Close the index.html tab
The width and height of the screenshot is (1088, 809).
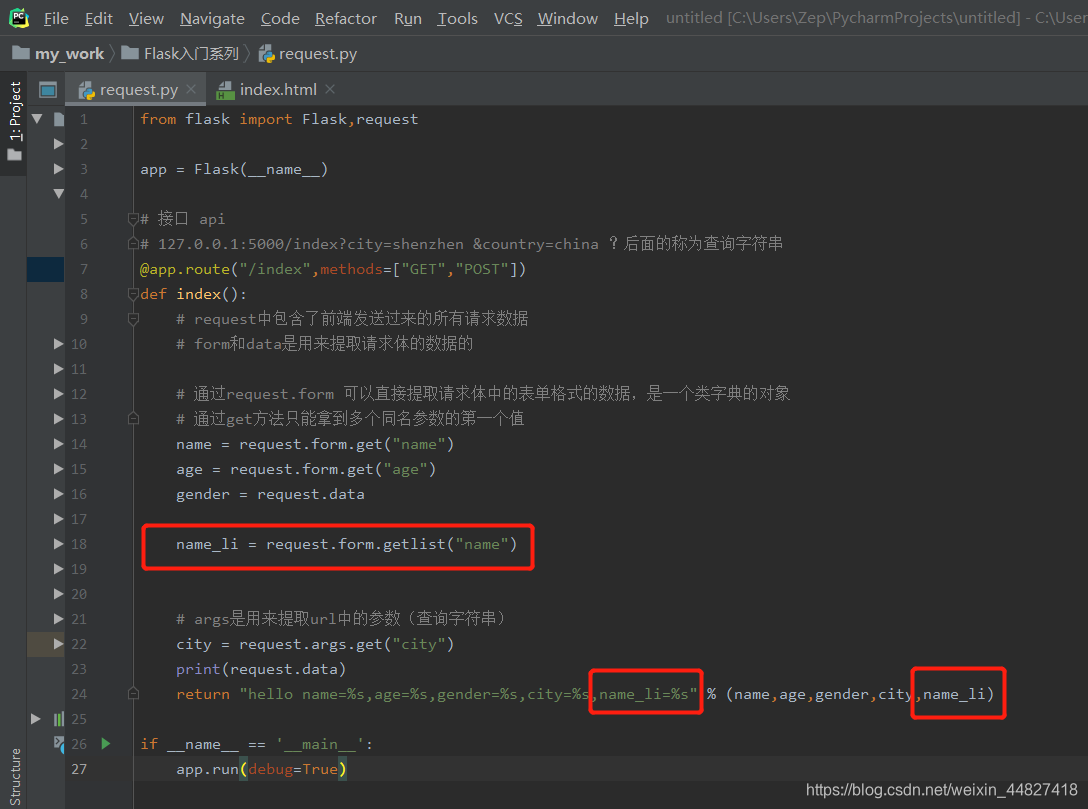[x=330, y=89]
